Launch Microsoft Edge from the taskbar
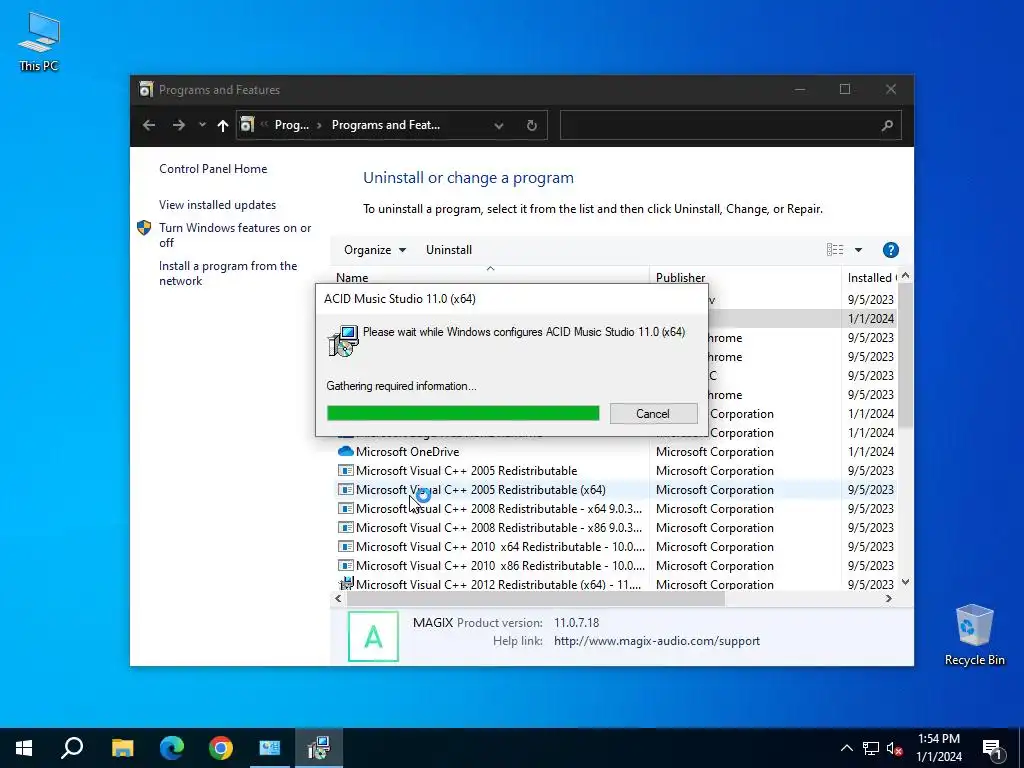The height and width of the screenshot is (768, 1024). coord(172,748)
